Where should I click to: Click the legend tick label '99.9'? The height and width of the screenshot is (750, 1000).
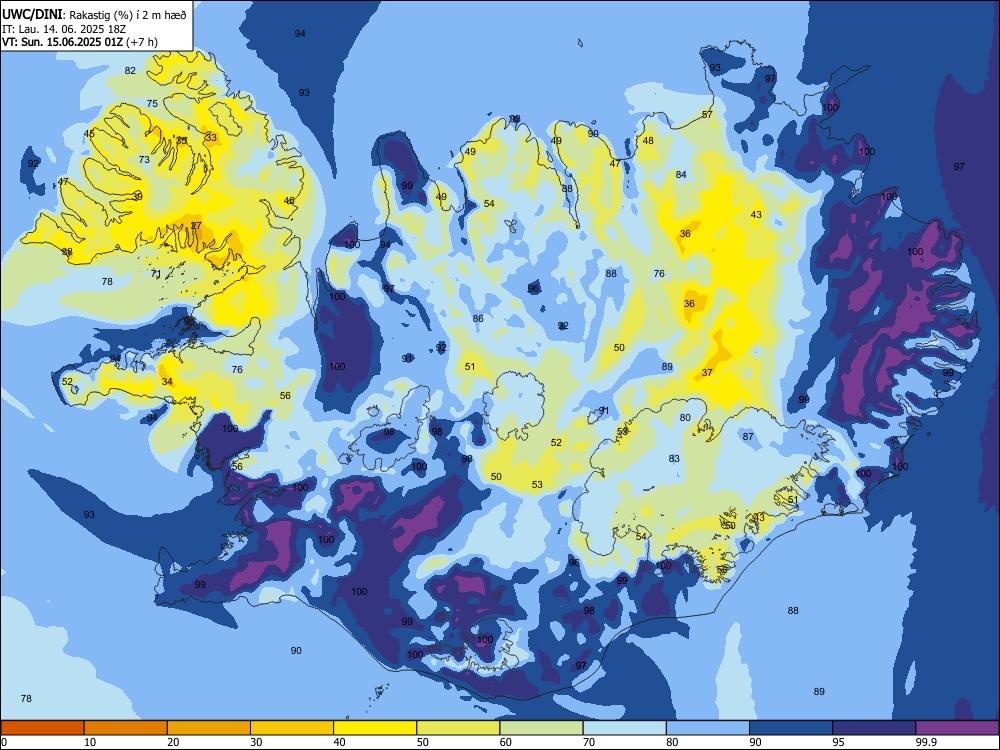(x=925, y=742)
